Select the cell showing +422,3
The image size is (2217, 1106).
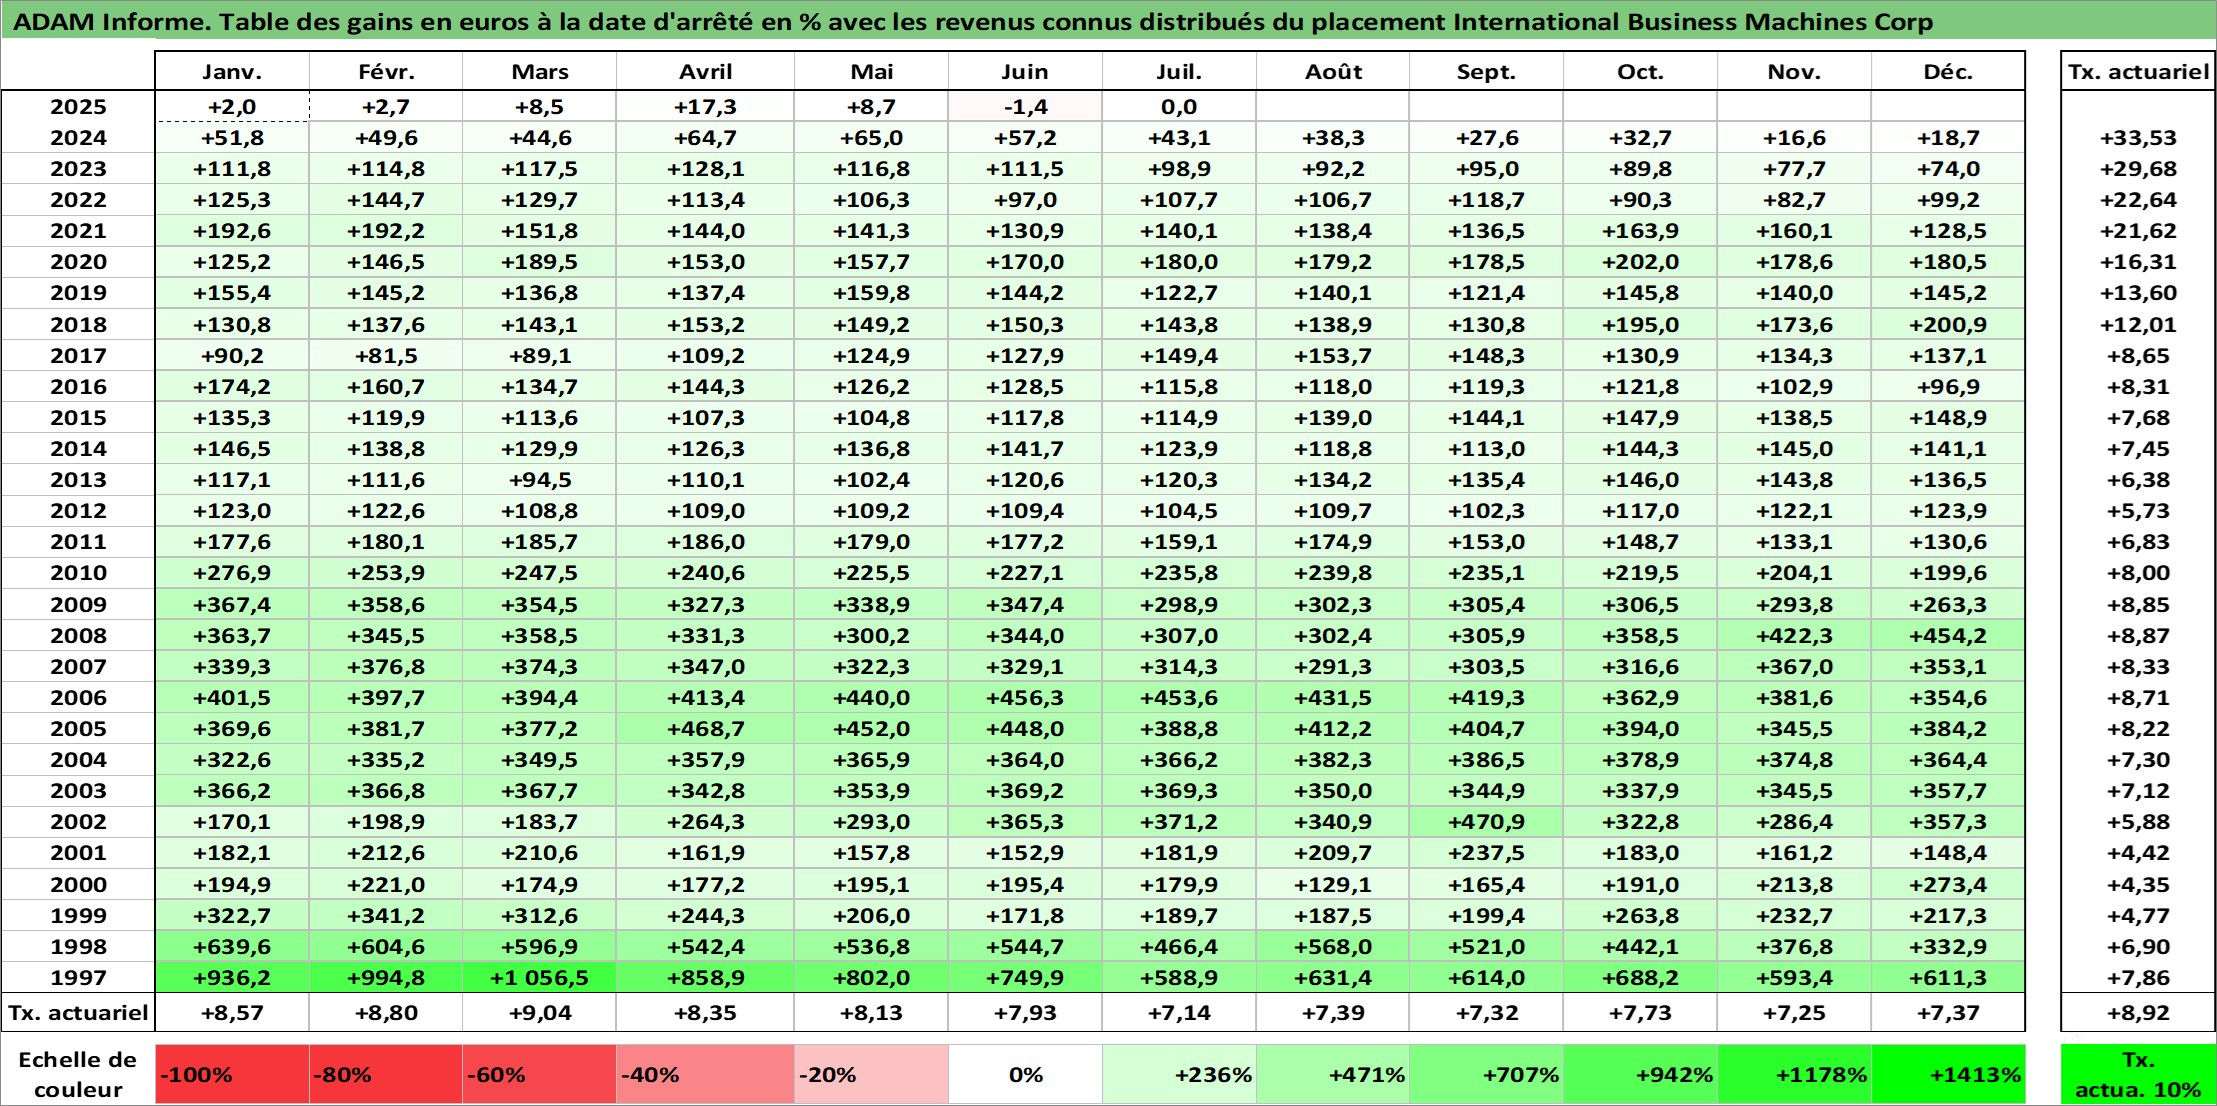(1794, 636)
